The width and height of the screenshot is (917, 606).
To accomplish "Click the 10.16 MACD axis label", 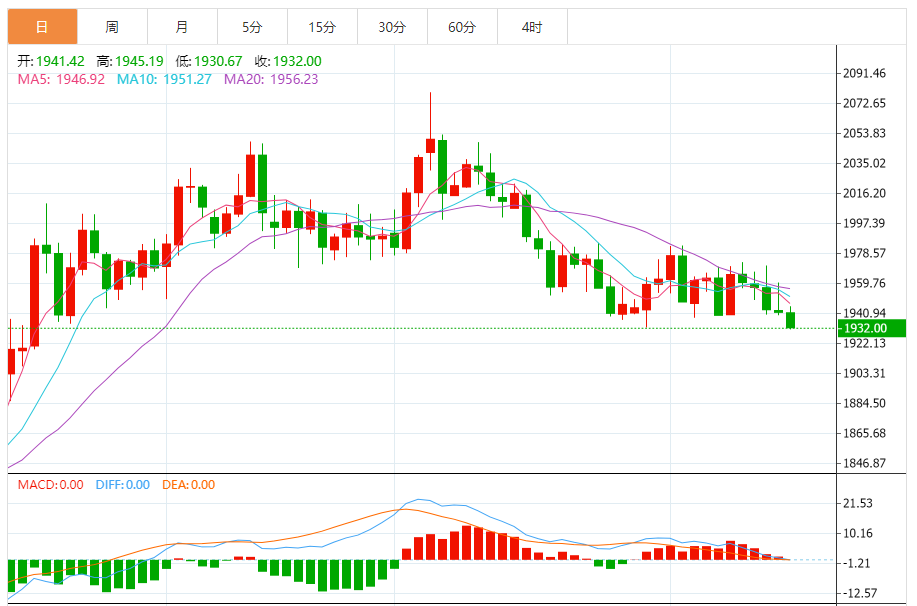I will point(857,533).
